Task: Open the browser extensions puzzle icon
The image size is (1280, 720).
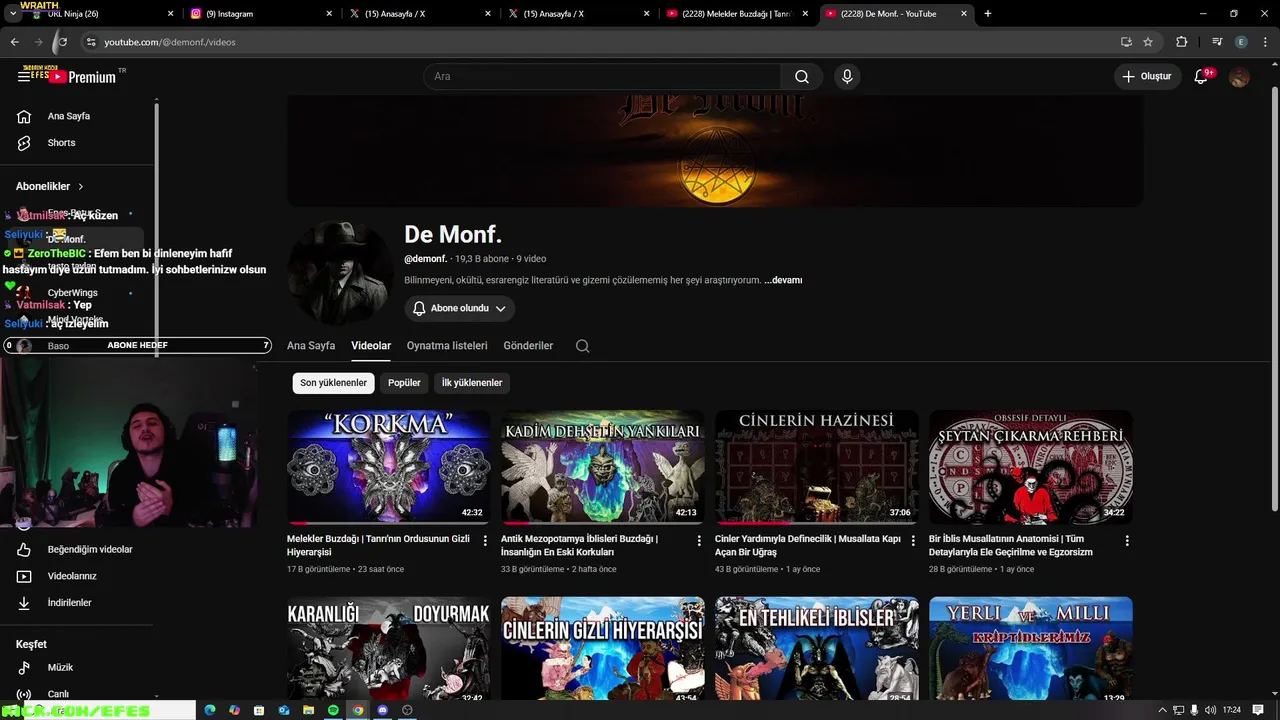Action: (1182, 42)
